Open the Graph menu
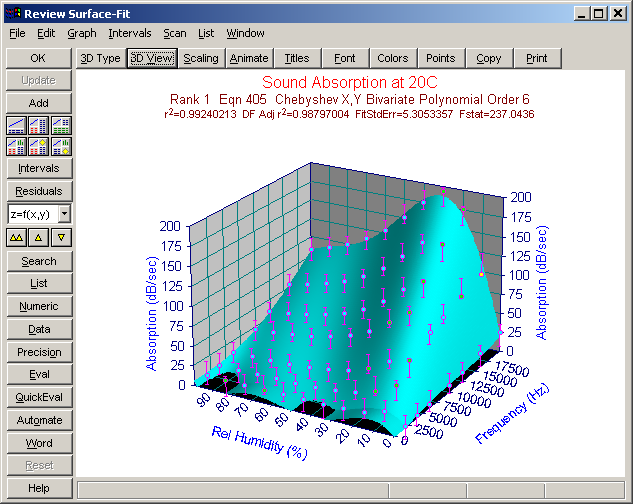The width and height of the screenshot is (633, 504). coord(82,33)
